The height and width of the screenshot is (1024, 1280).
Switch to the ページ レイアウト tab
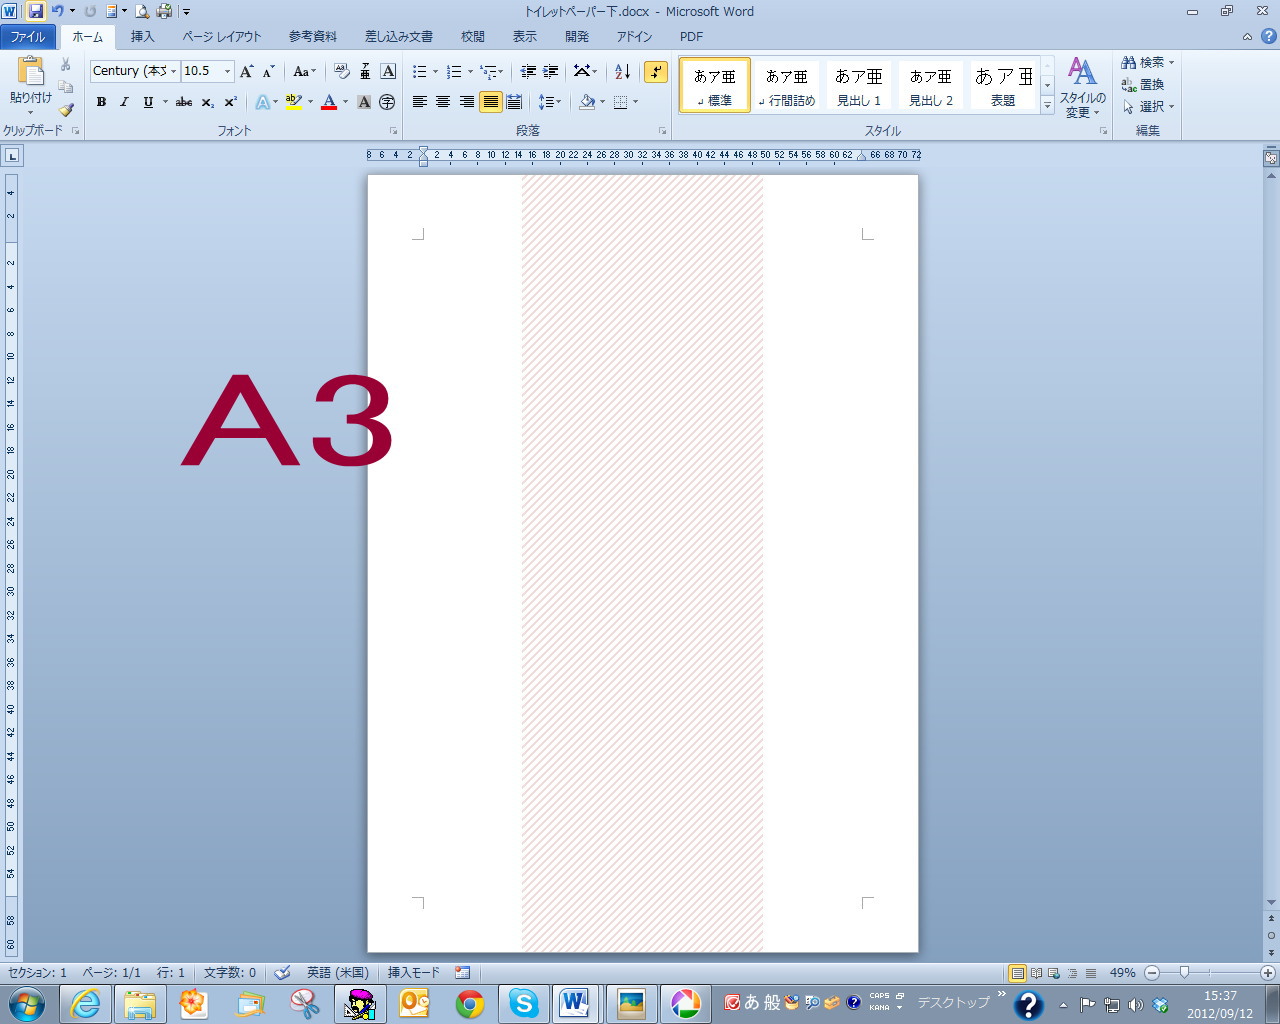[x=221, y=36]
